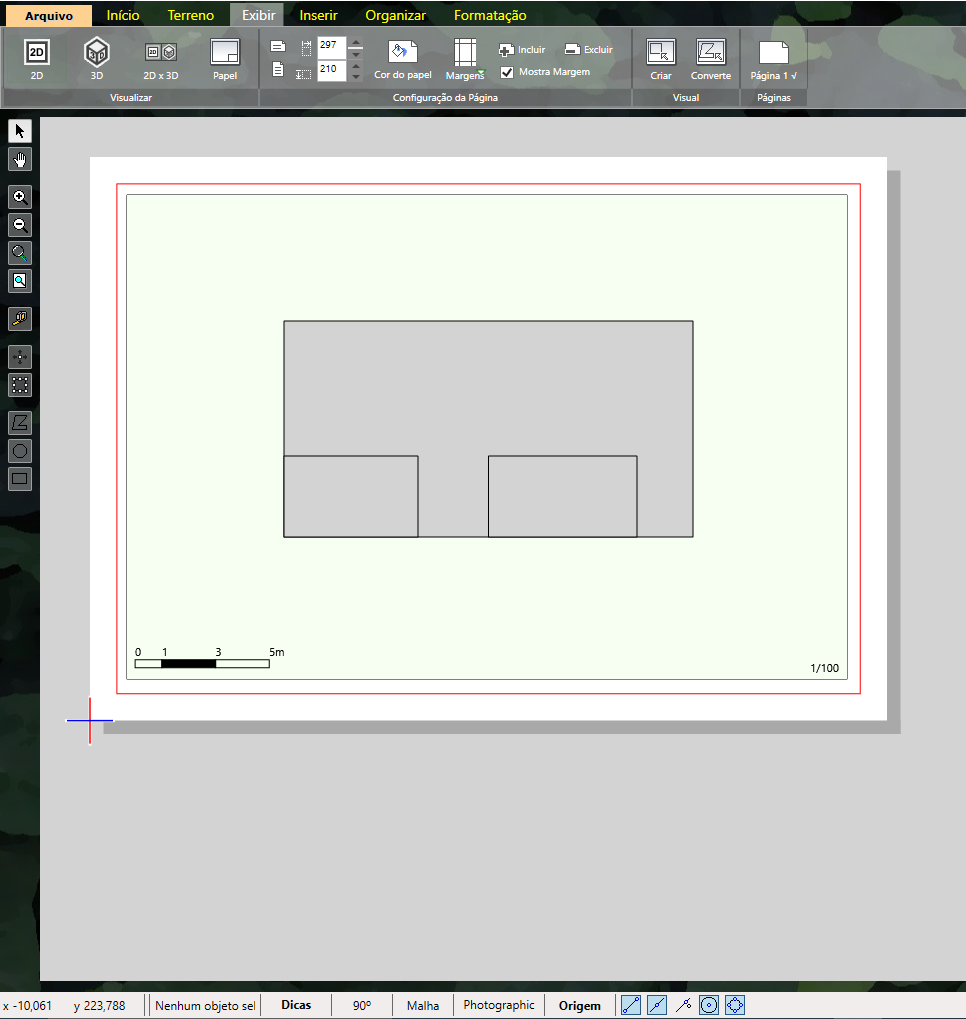Activate the pan hand tool
The width and height of the screenshot is (966, 1019).
[20, 159]
